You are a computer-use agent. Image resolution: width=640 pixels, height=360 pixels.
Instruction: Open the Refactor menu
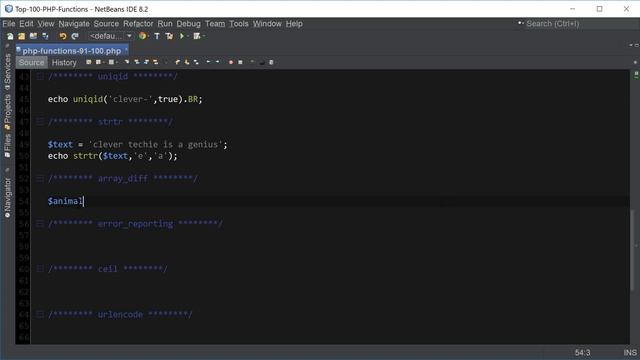[138, 24]
